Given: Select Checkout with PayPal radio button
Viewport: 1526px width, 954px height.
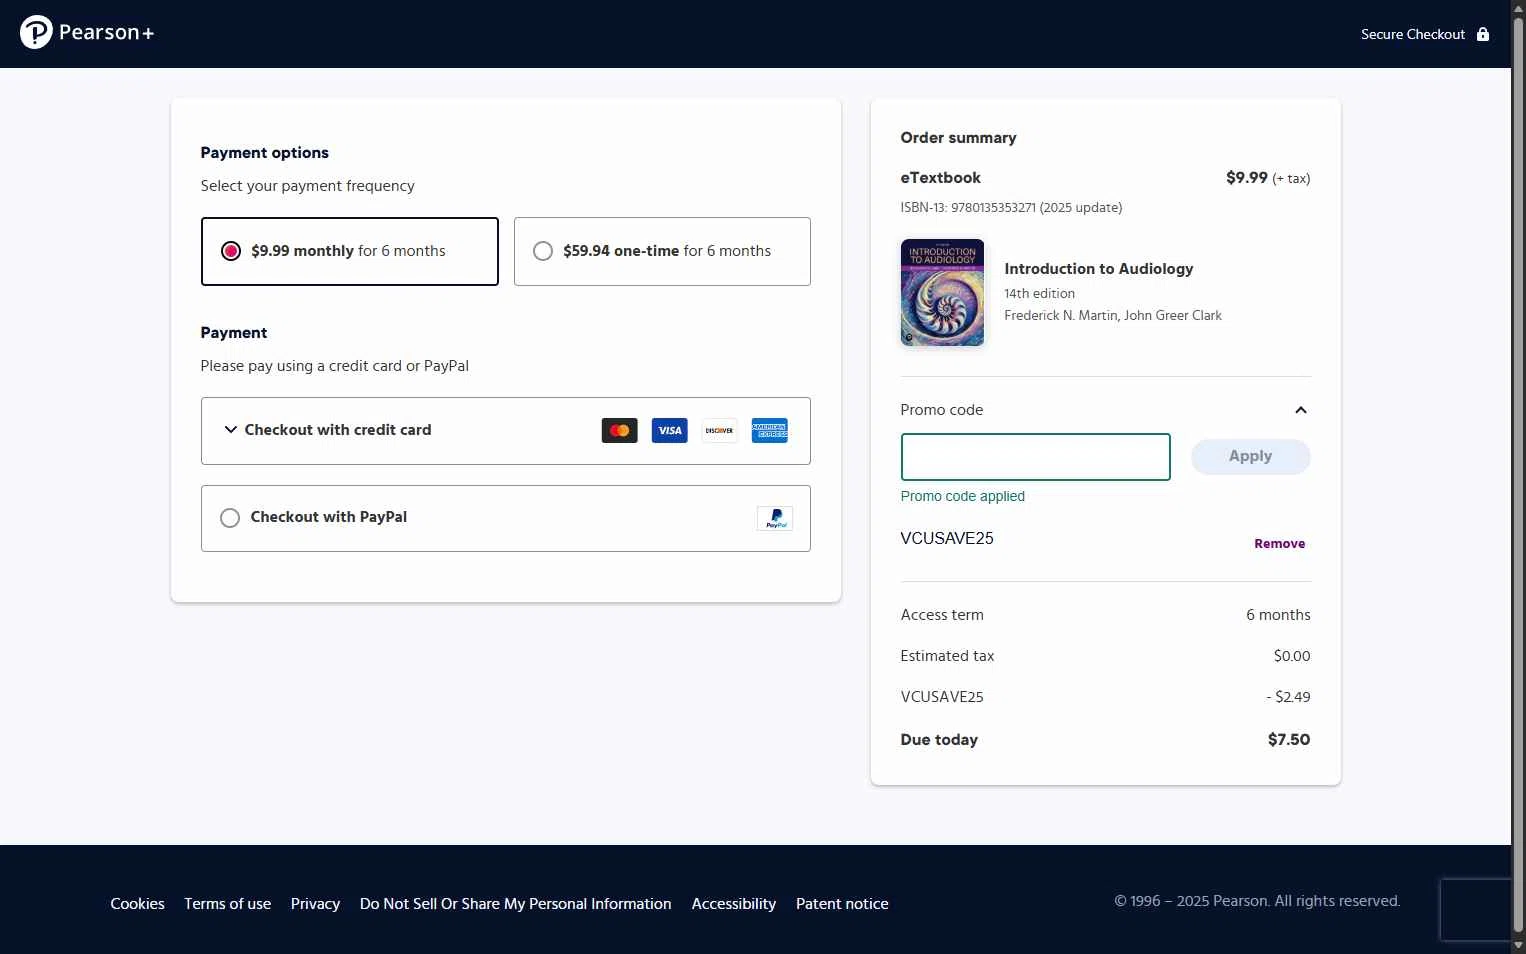Looking at the screenshot, I should pos(230,518).
